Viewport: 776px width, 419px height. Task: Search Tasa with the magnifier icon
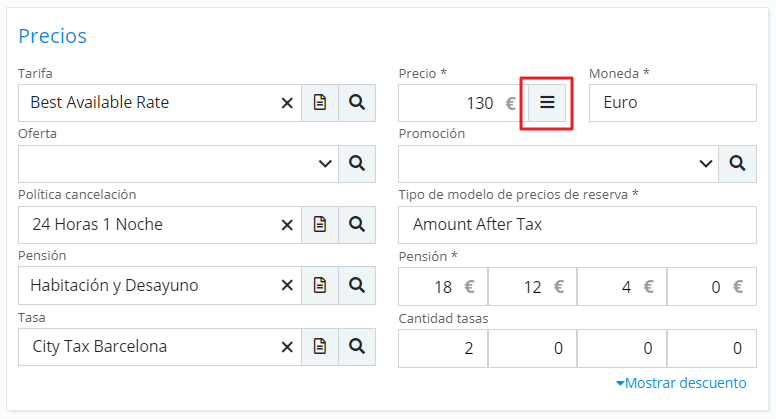[x=357, y=347]
